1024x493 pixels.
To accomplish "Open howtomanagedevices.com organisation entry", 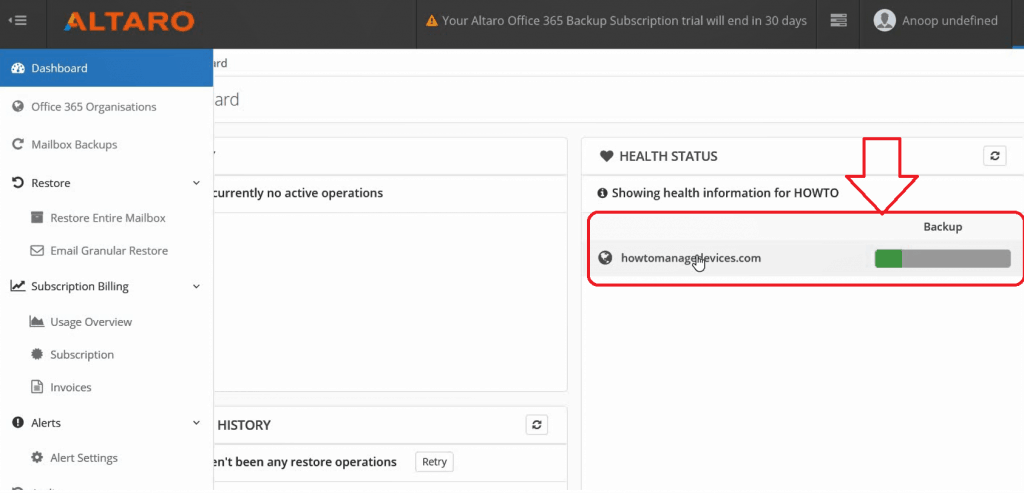I will click(x=691, y=258).
